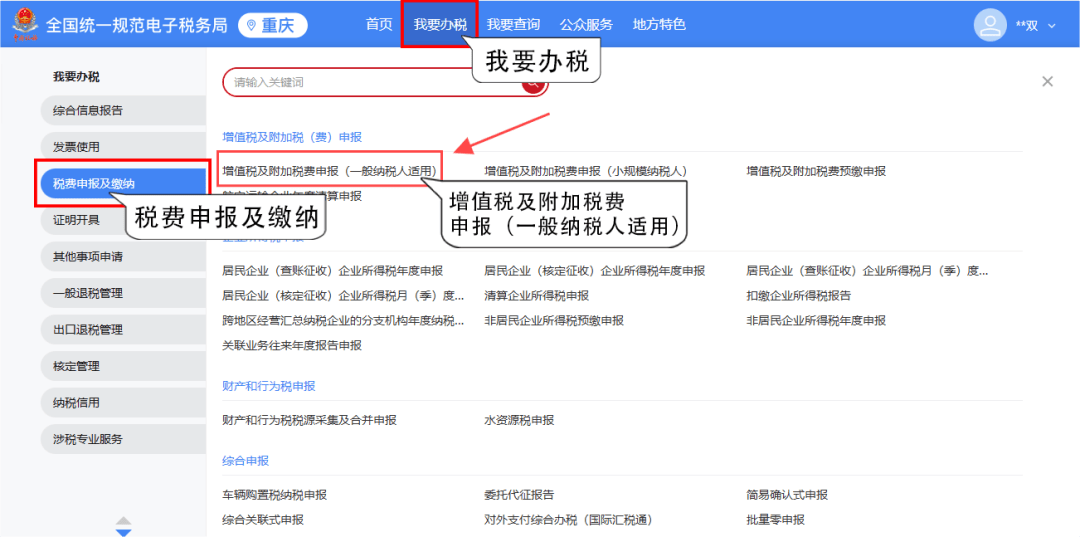Open 车辆购置税纳税申报
Screen dimensions: 1080x537
(275, 494)
